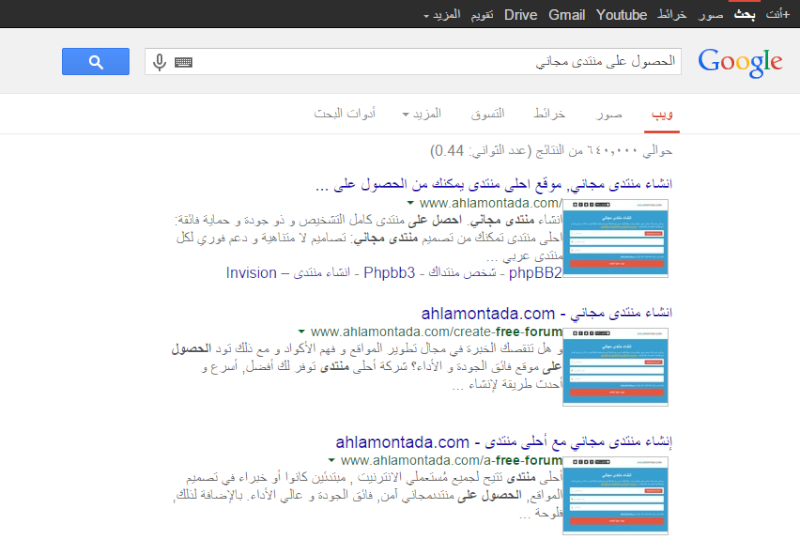Image resolution: width=800 pixels, height=555 pixels.
Task: Click the Google logo
Action: click(x=740, y=63)
